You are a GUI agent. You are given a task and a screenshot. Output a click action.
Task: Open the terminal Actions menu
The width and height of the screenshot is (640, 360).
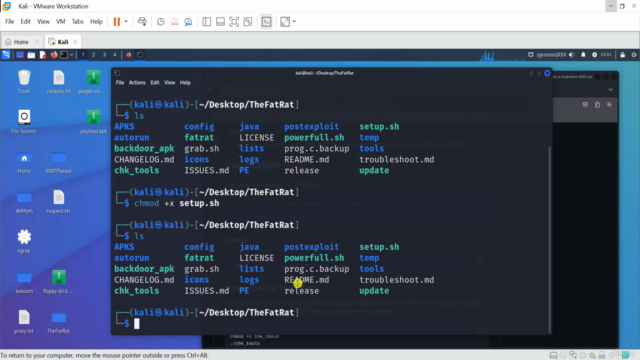pos(137,82)
